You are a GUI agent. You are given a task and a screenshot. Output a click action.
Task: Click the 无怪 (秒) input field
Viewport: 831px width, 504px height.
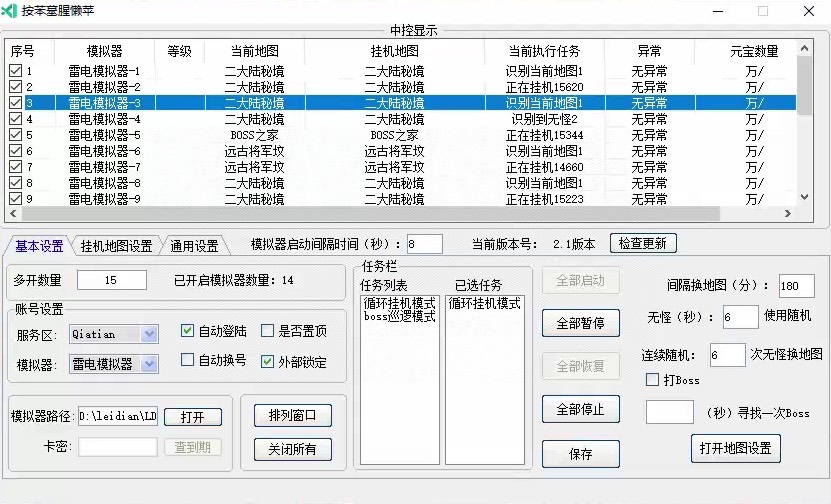[740, 317]
